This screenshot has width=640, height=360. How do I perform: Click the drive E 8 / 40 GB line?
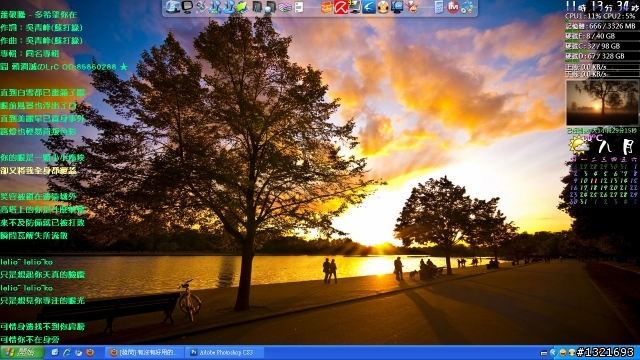pos(590,36)
